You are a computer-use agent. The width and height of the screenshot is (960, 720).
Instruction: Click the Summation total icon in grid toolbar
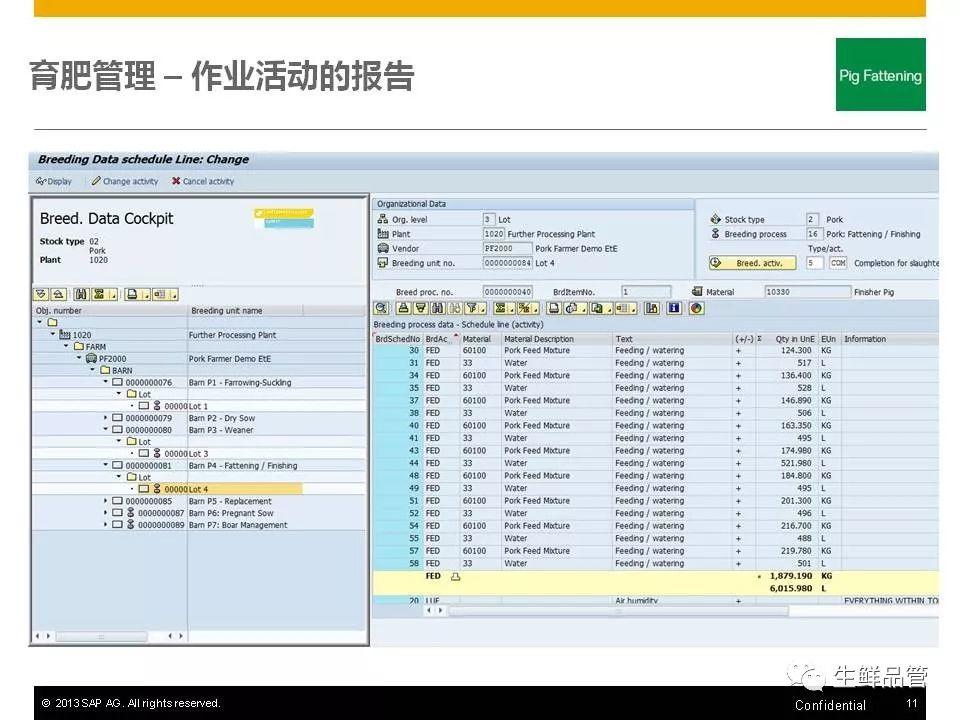pos(501,309)
